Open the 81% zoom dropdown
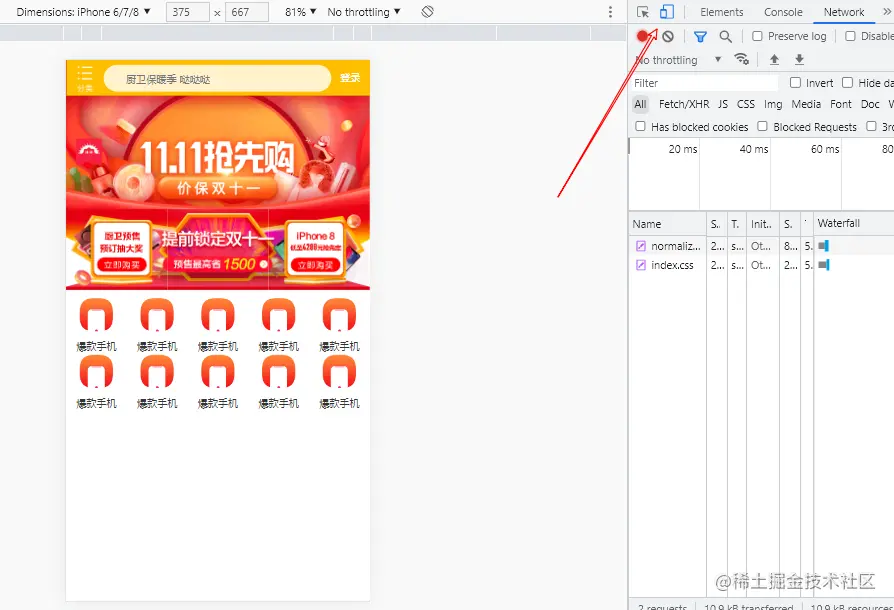The width and height of the screenshot is (894, 610). tap(300, 12)
